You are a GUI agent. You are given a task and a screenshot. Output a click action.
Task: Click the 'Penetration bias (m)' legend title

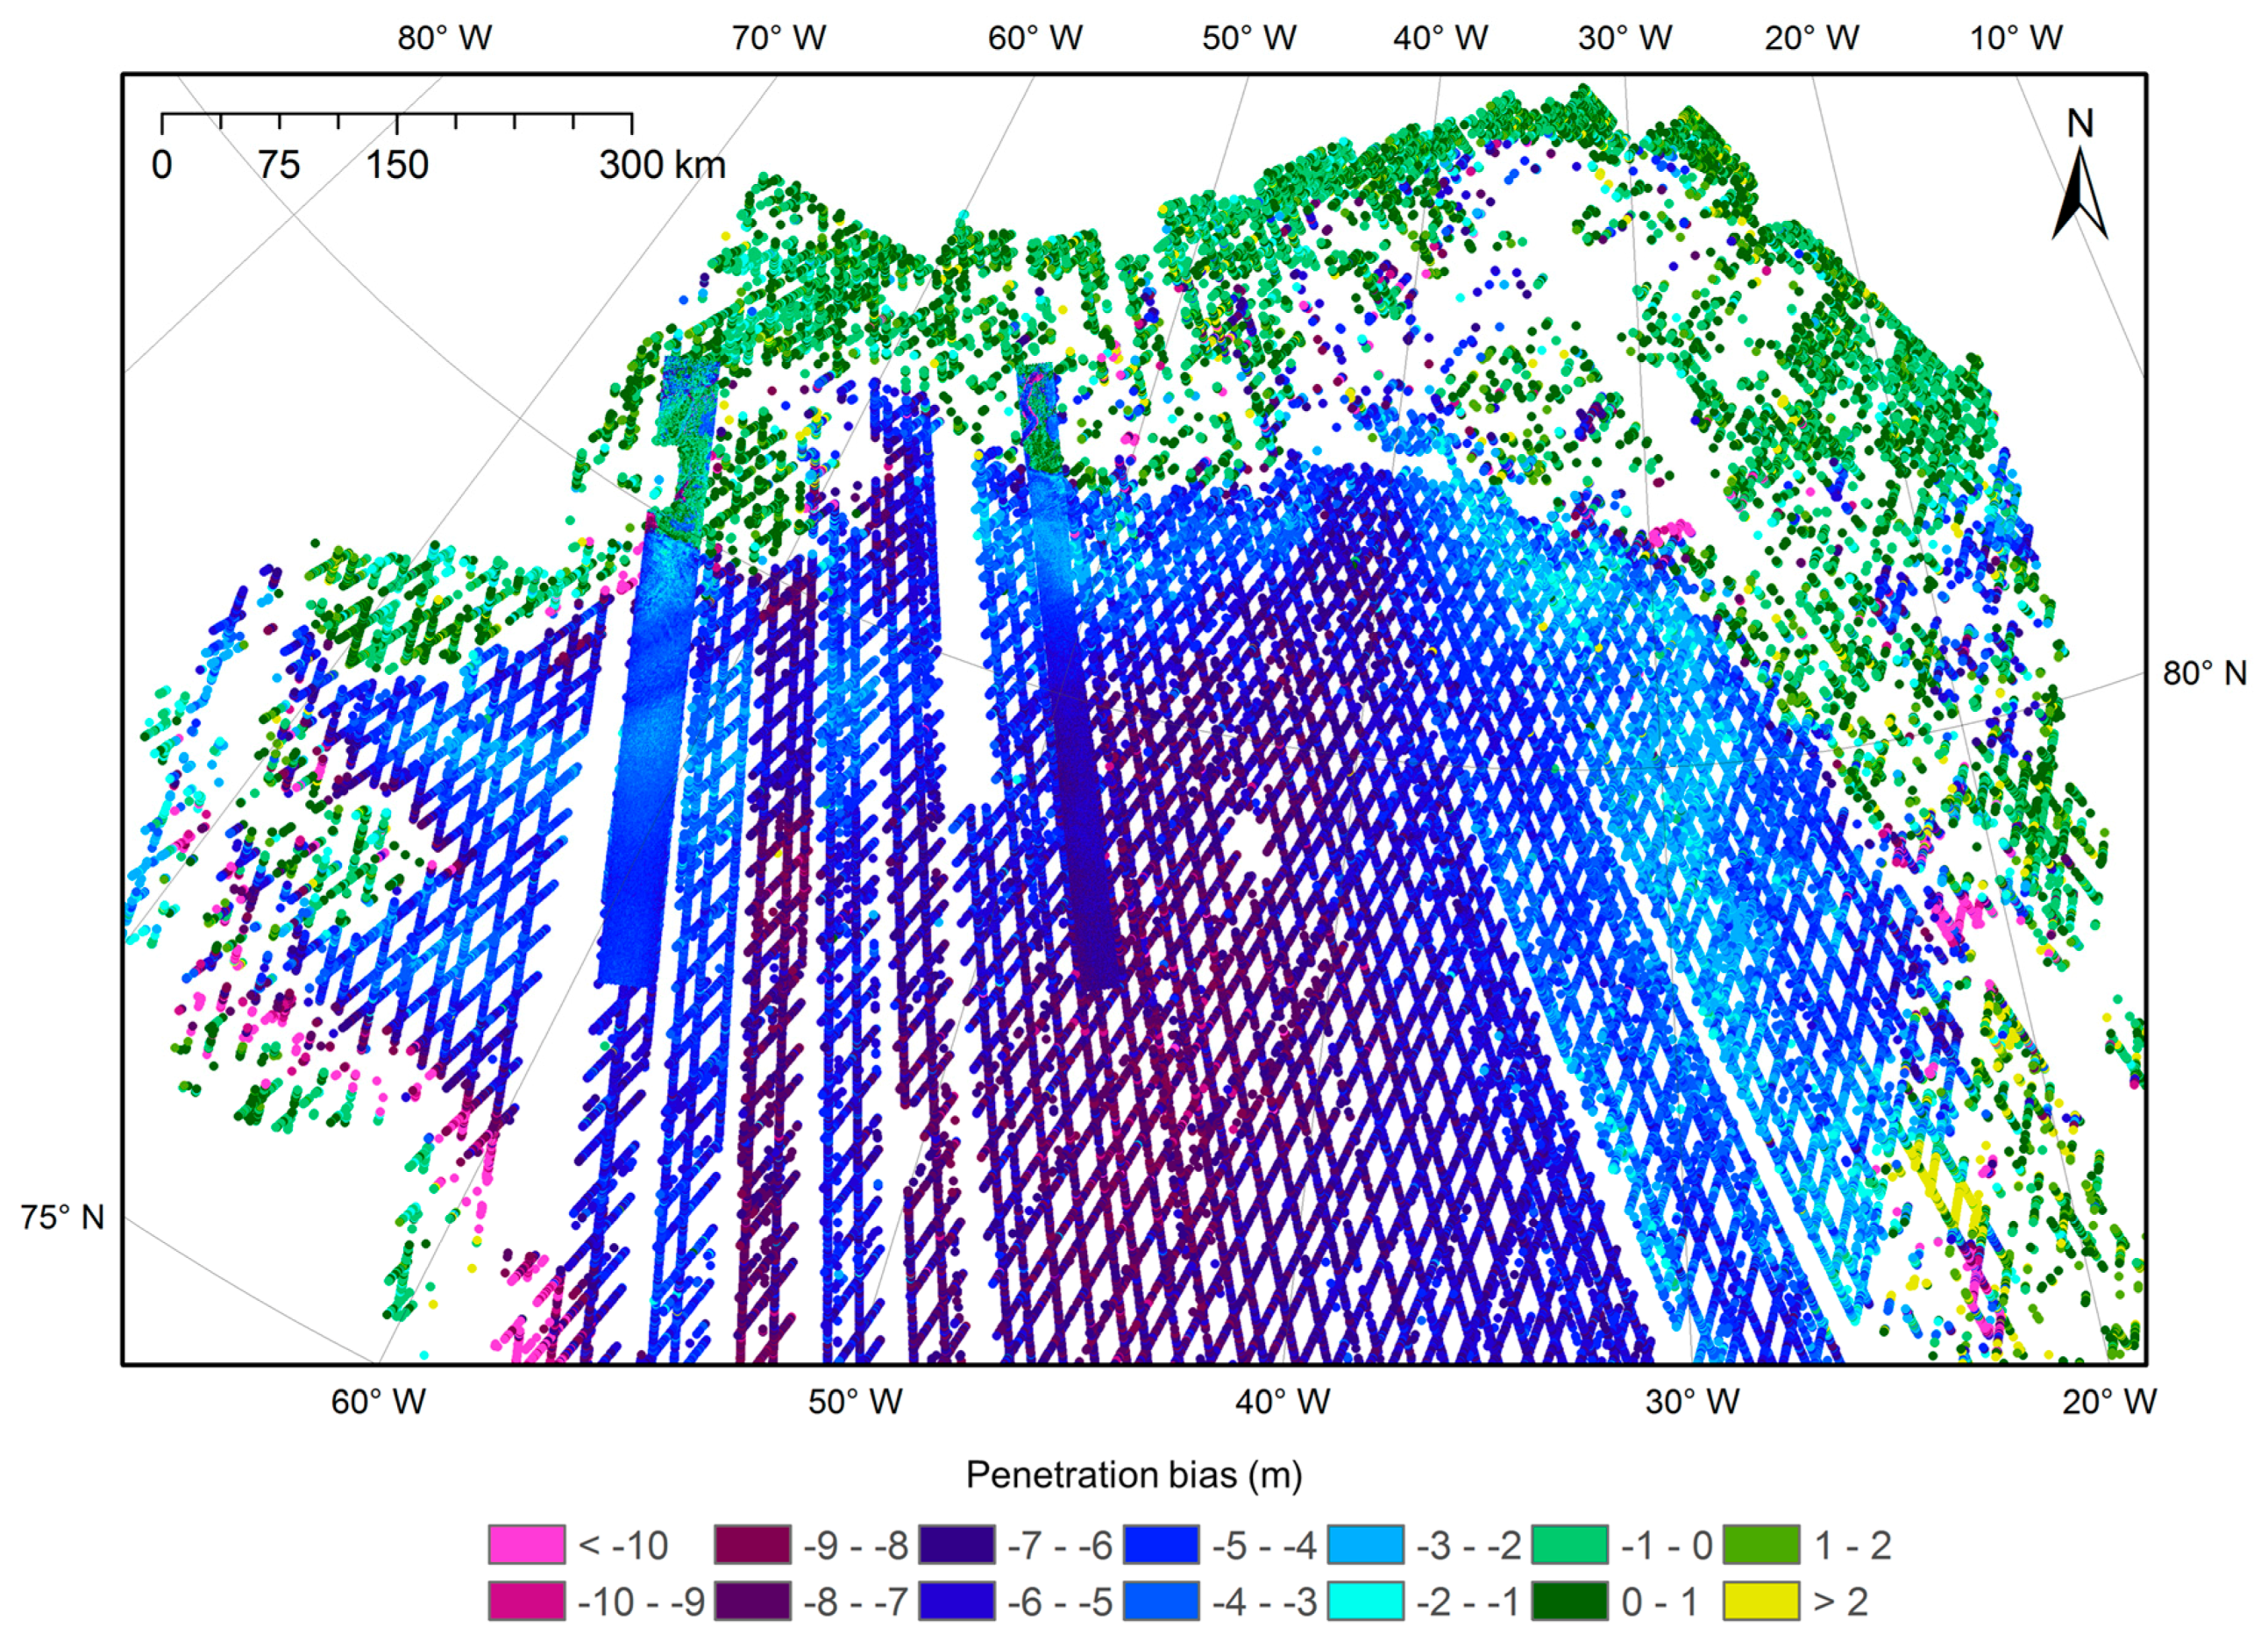pos(1134,1475)
